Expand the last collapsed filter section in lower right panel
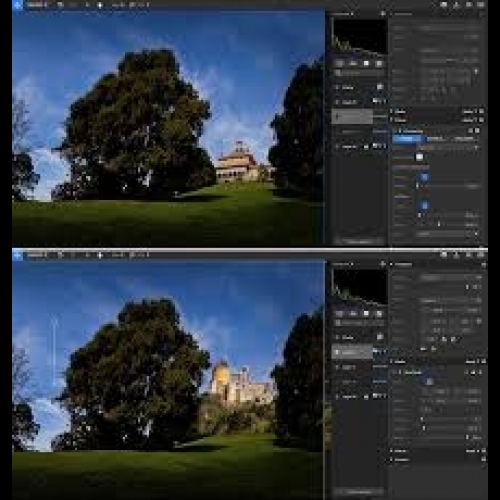The width and height of the screenshot is (500, 500). point(392,460)
